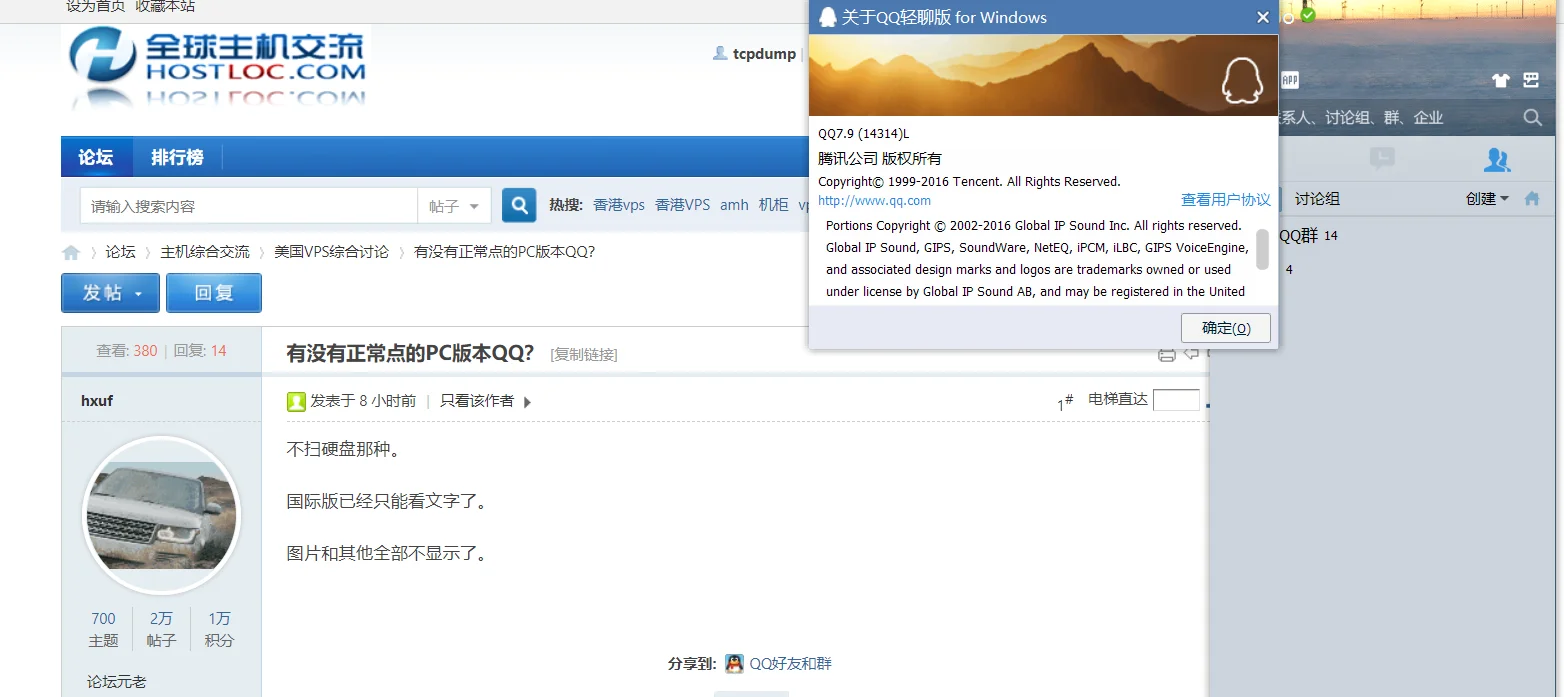The width and height of the screenshot is (1564, 697).
Task: Expand the 只看该作者 arrow
Action: [x=527, y=402]
